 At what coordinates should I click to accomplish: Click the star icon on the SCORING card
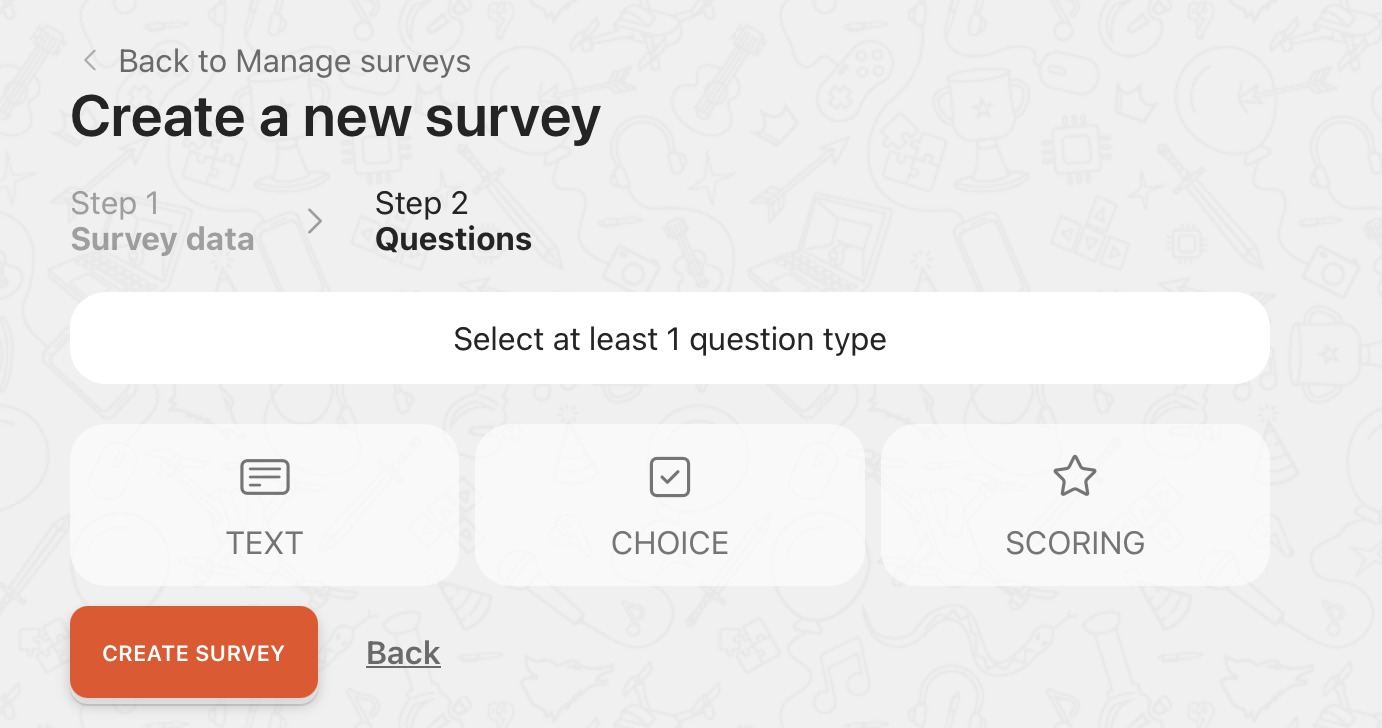[1075, 476]
